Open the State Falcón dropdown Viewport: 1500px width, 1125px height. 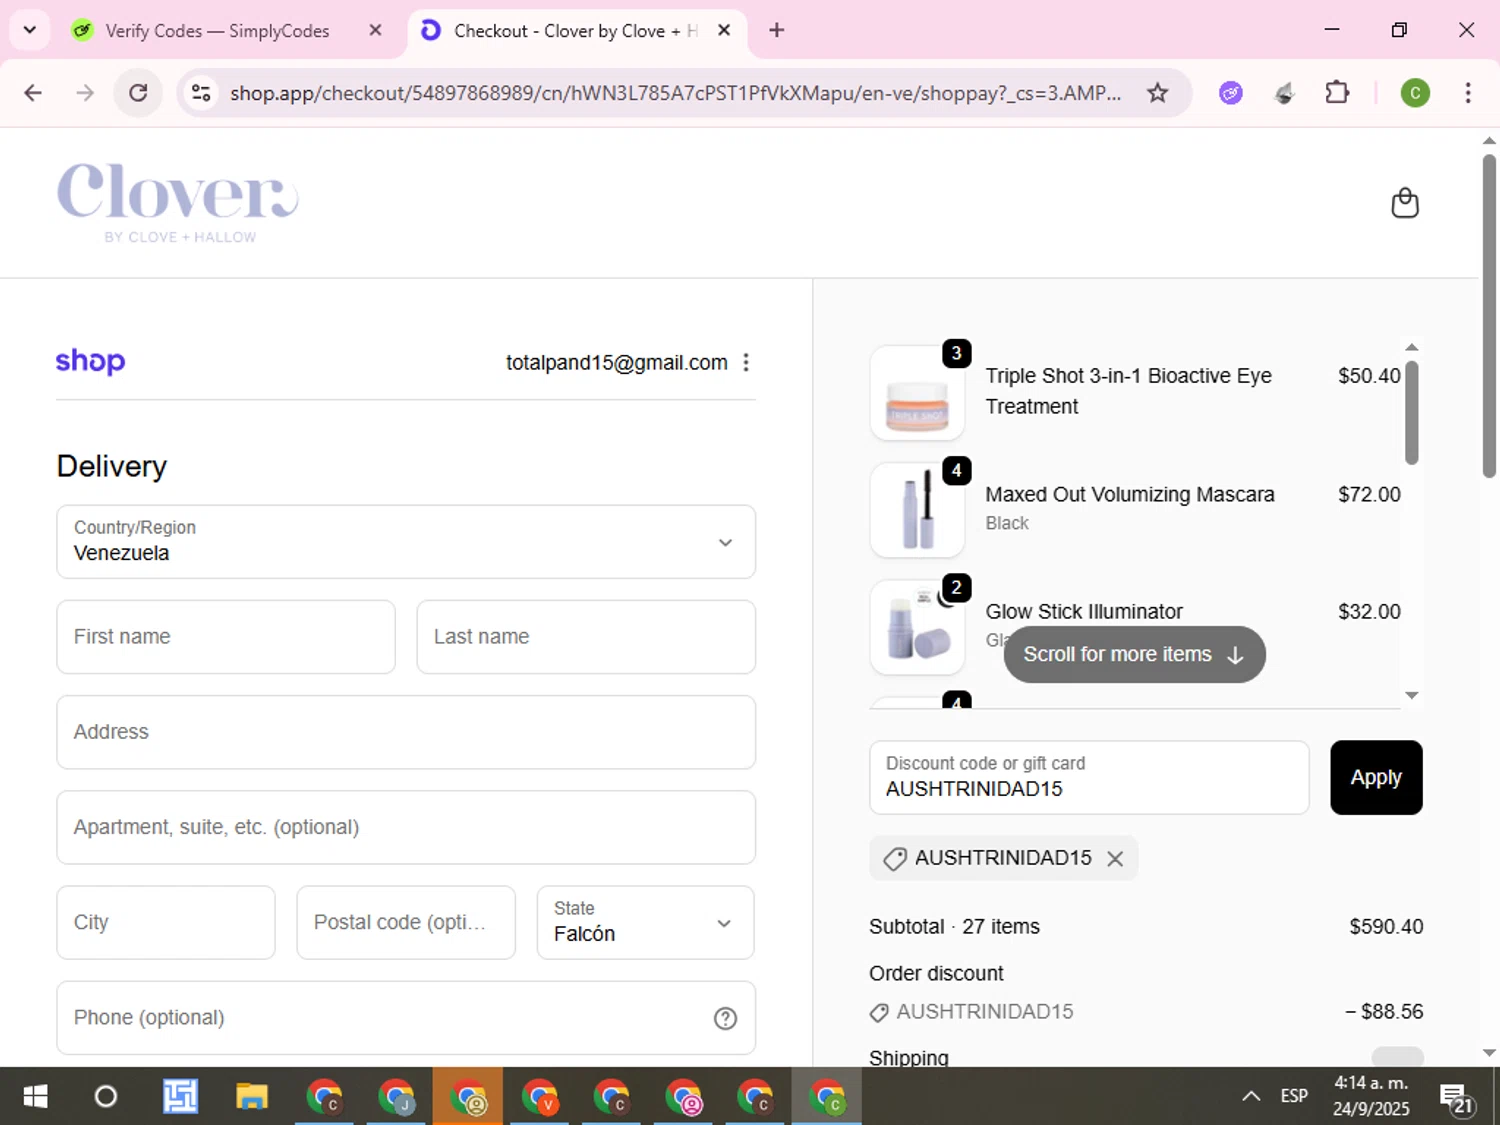point(645,922)
